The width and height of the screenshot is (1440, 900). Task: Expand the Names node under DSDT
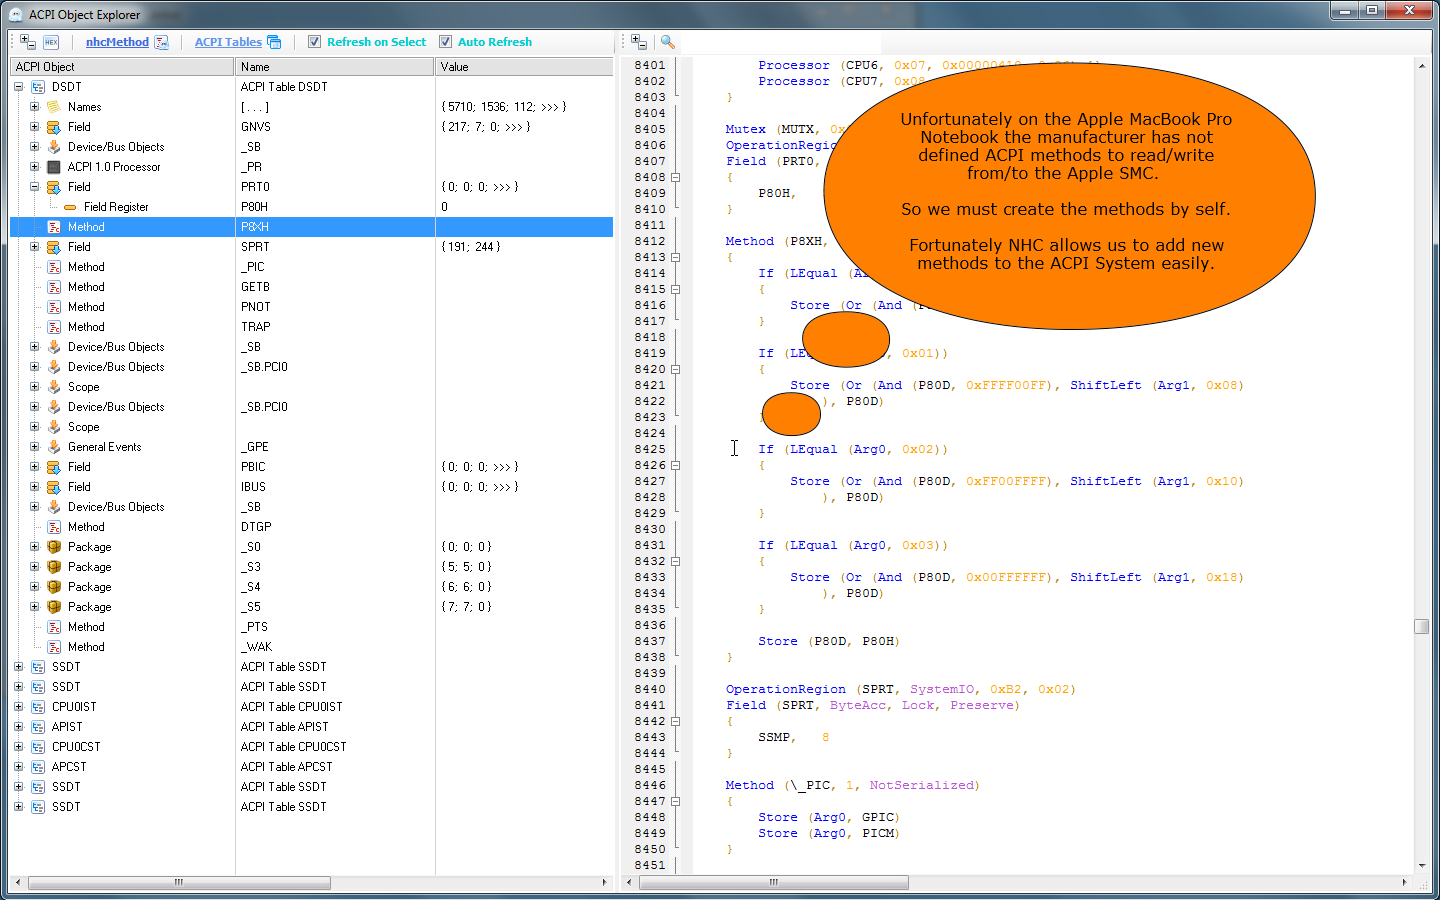(35, 107)
